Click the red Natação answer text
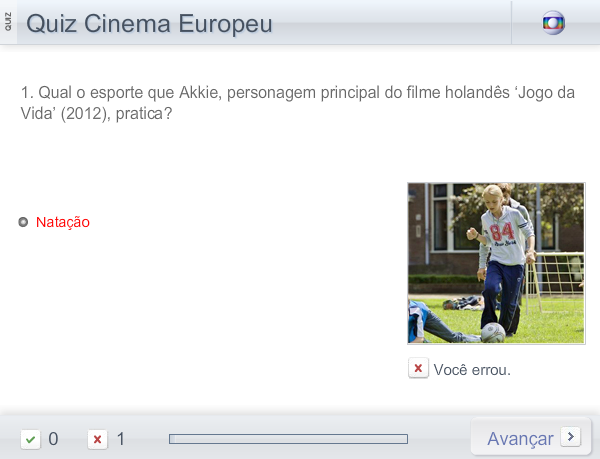 (x=63, y=222)
